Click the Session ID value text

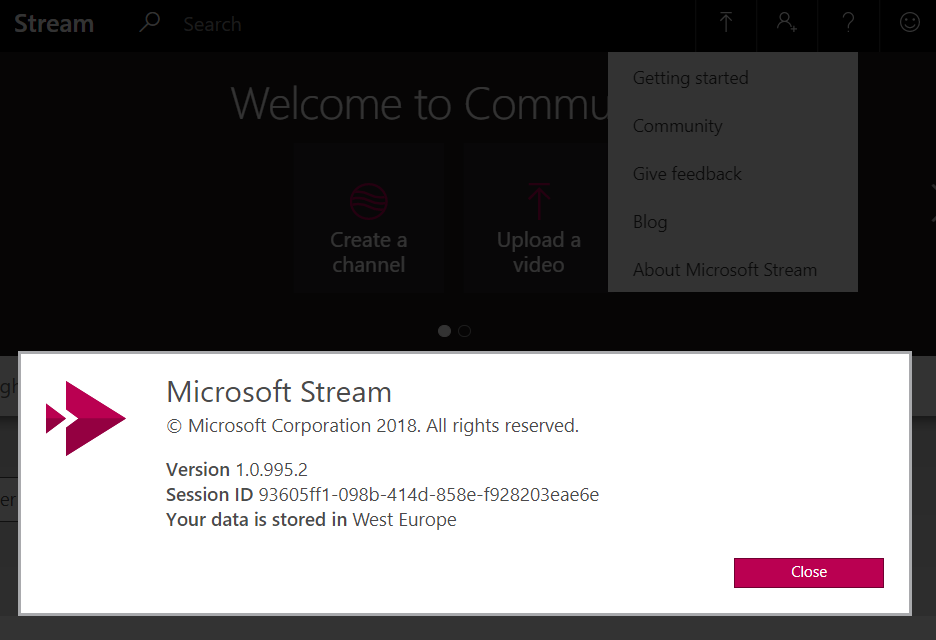(x=428, y=494)
